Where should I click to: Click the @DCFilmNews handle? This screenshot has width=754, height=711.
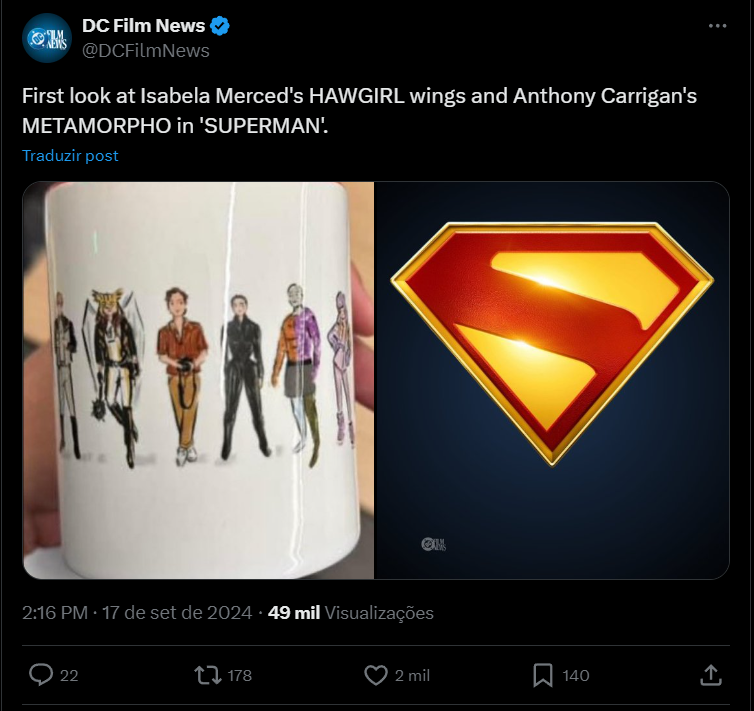[x=145, y=50]
